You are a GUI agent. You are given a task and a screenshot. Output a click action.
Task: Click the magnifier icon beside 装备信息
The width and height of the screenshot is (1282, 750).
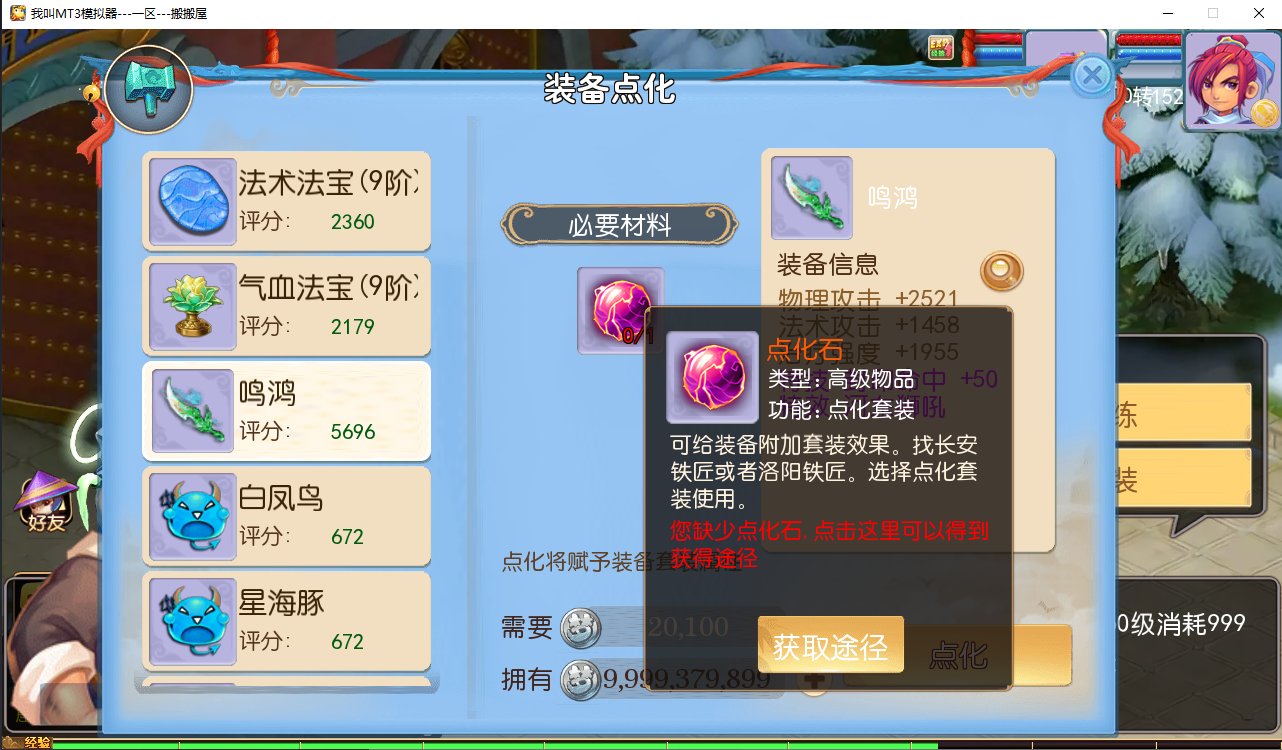tap(1001, 270)
